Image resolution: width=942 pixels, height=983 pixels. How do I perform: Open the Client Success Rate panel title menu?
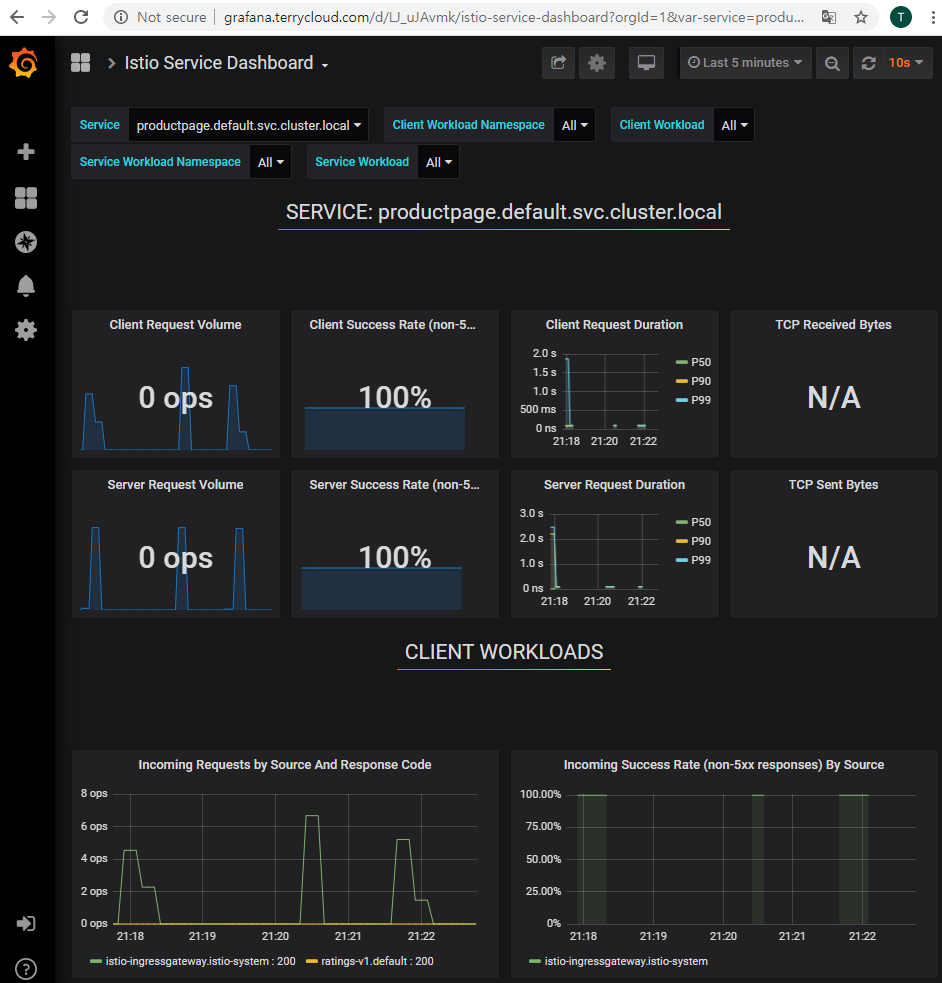click(x=392, y=324)
